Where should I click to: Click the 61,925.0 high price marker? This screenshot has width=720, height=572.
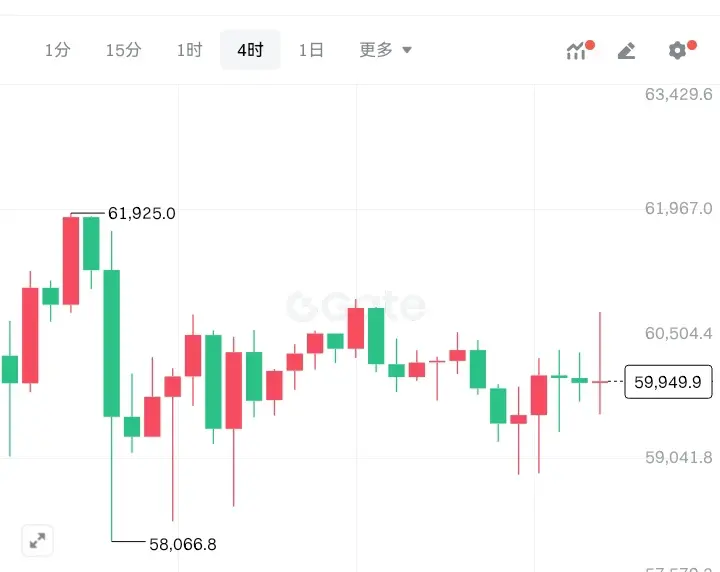(x=141, y=213)
